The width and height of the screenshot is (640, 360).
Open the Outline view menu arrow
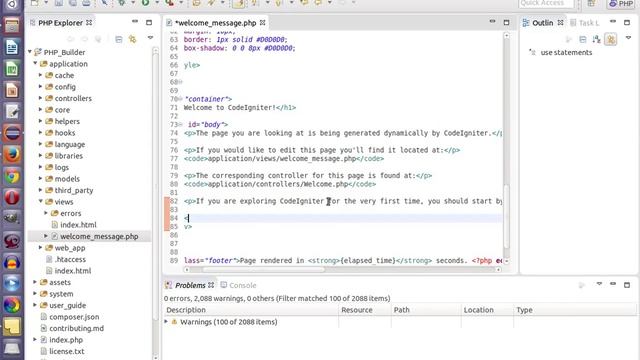click(x=628, y=38)
